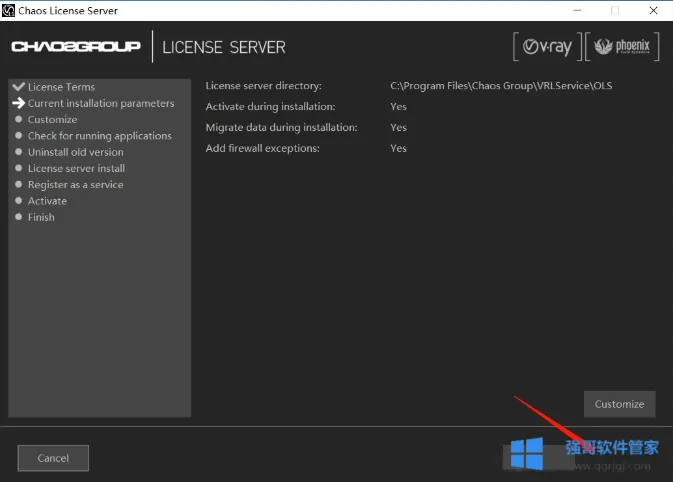Viewport: 673px width, 482px height.
Task: Click the Yes value for Add firewall exceptions
Action: click(398, 149)
